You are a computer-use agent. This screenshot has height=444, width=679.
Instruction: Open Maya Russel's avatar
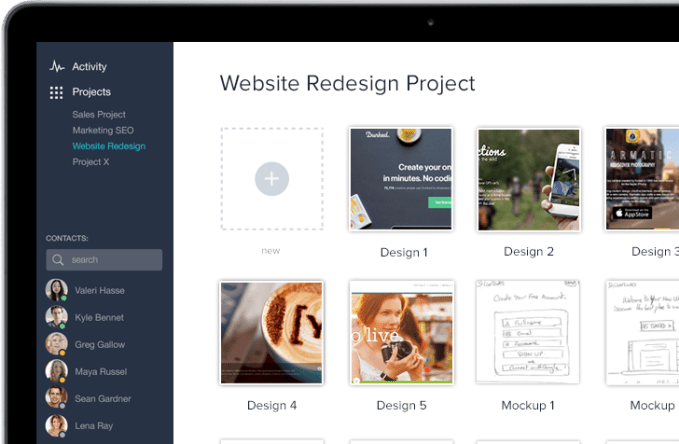(56, 371)
